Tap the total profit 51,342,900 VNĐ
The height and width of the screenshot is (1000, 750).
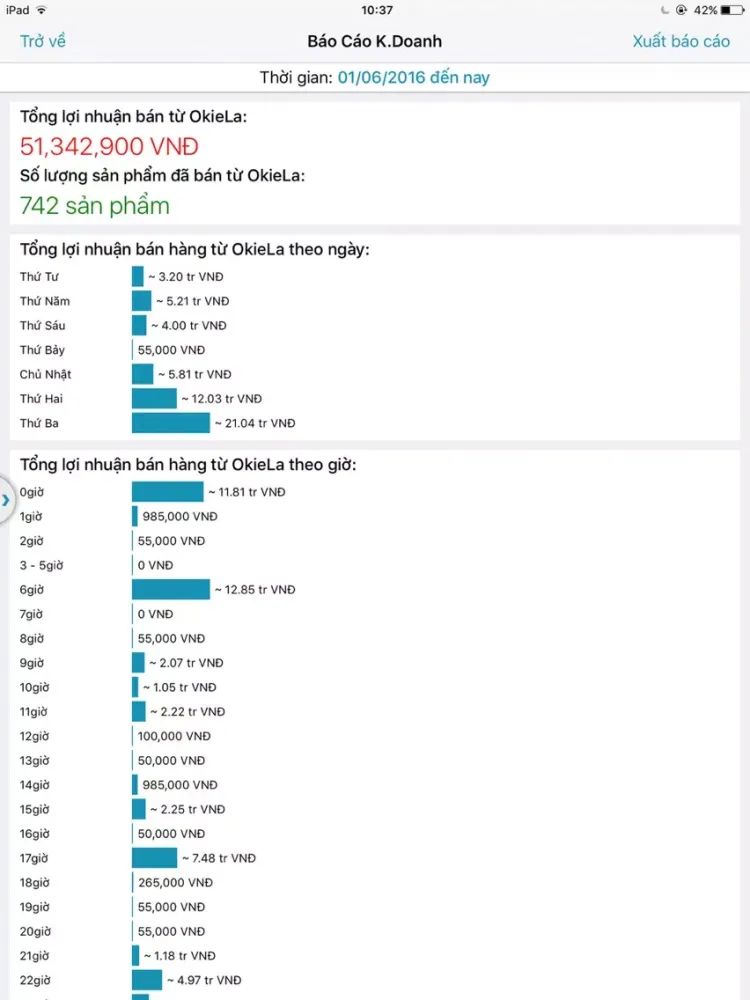click(x=109, y=147)
